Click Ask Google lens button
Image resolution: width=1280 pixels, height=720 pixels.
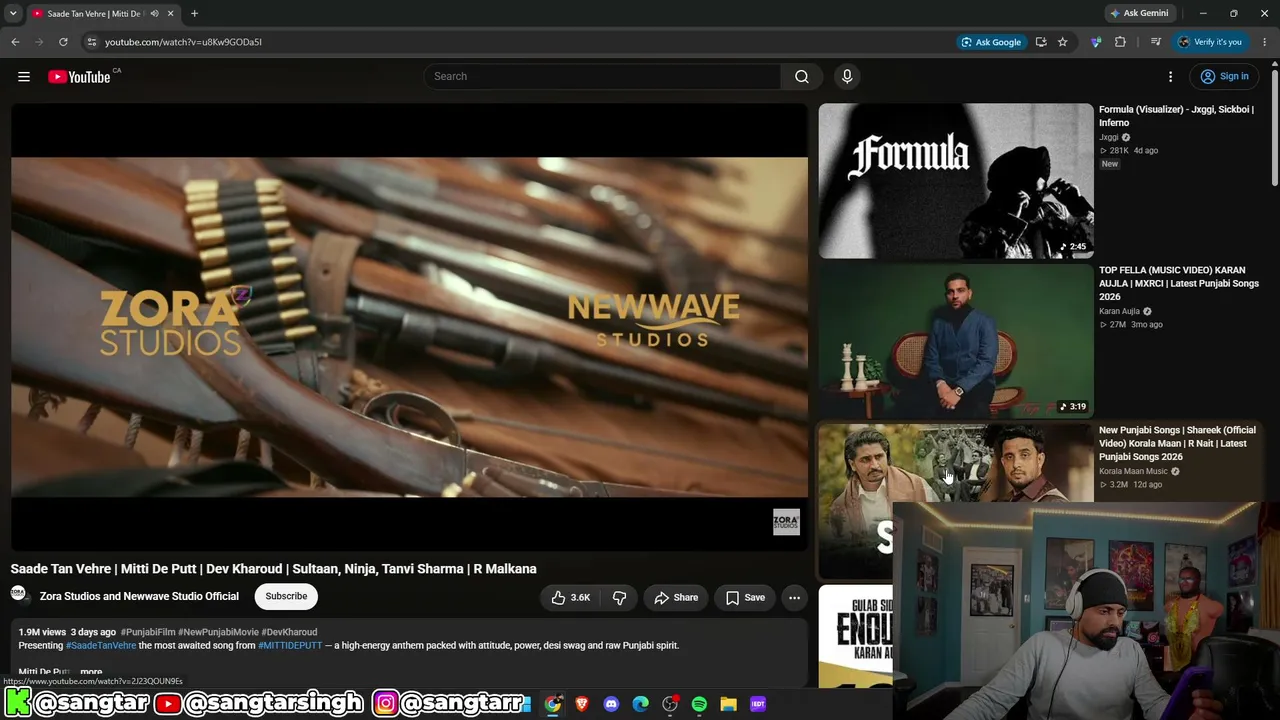pyautogui.click(x=991, y=42)
